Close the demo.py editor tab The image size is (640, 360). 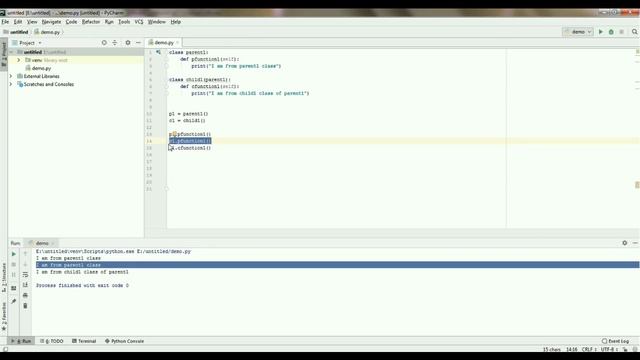[x=178, y=42]
